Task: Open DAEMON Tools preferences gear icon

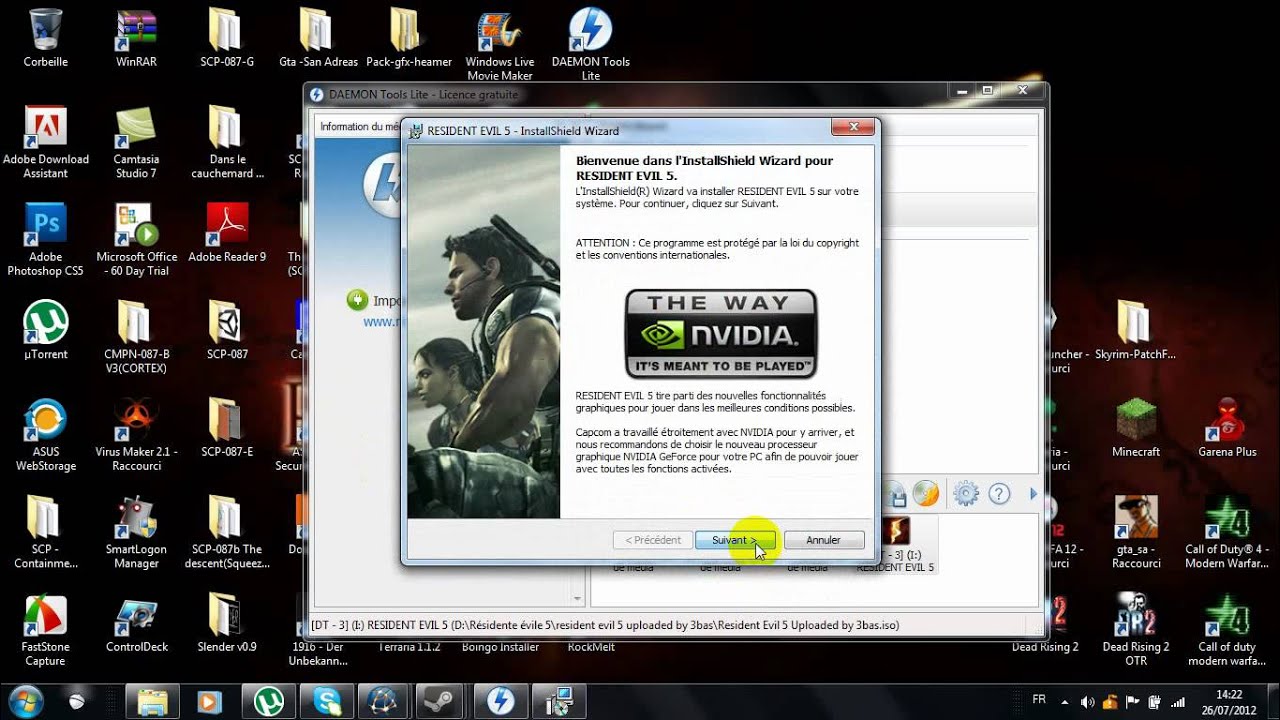Action: (x=965, y=493)
